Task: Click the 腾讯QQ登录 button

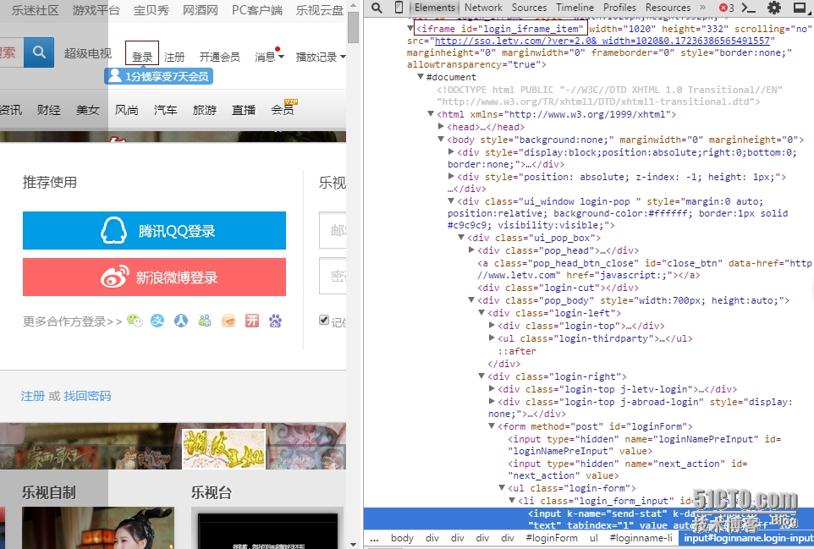Action: point(154,230)
